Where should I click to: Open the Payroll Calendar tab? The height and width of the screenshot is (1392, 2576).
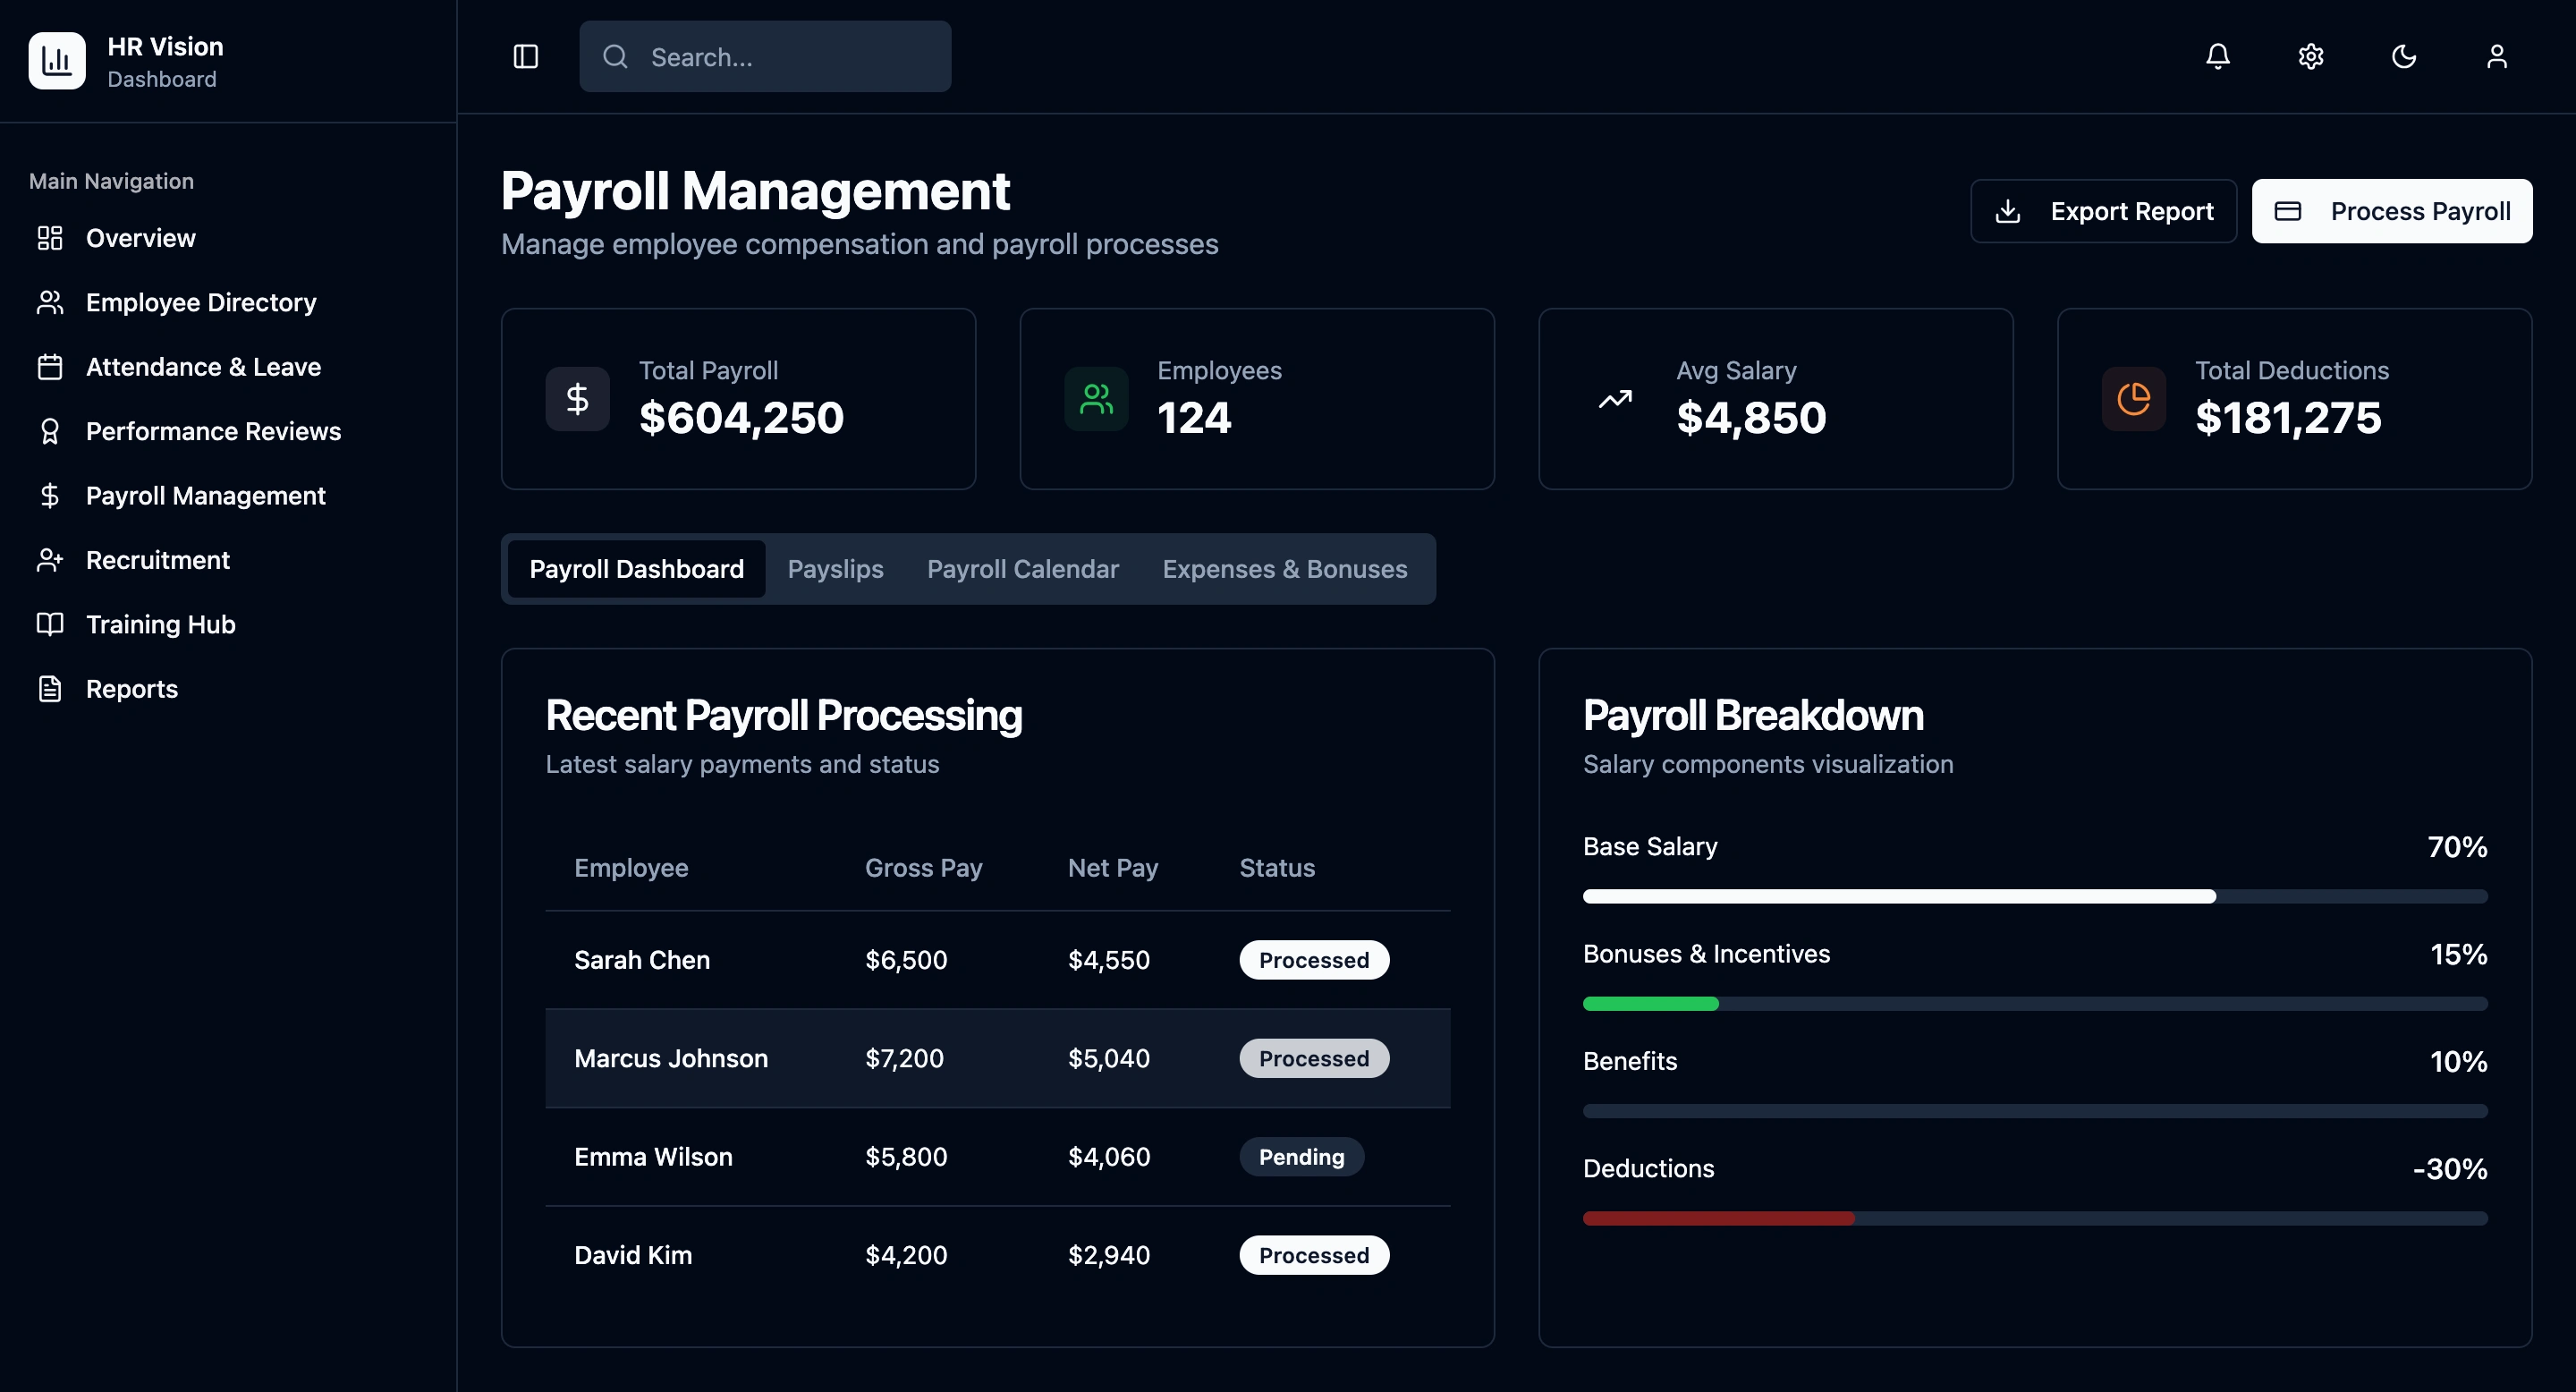coord(1022,569)
